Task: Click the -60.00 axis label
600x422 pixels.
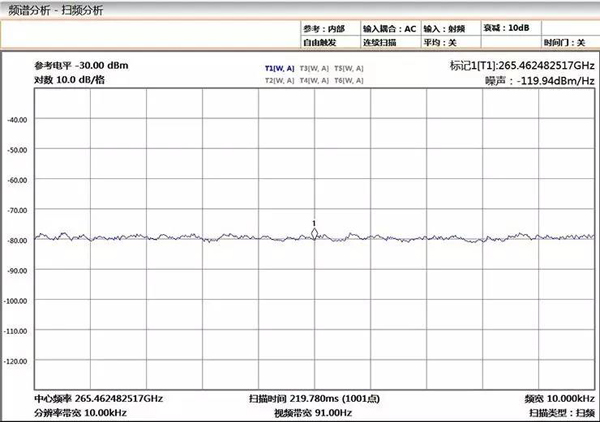Action: pyautogui.click(x=17, y=180)
